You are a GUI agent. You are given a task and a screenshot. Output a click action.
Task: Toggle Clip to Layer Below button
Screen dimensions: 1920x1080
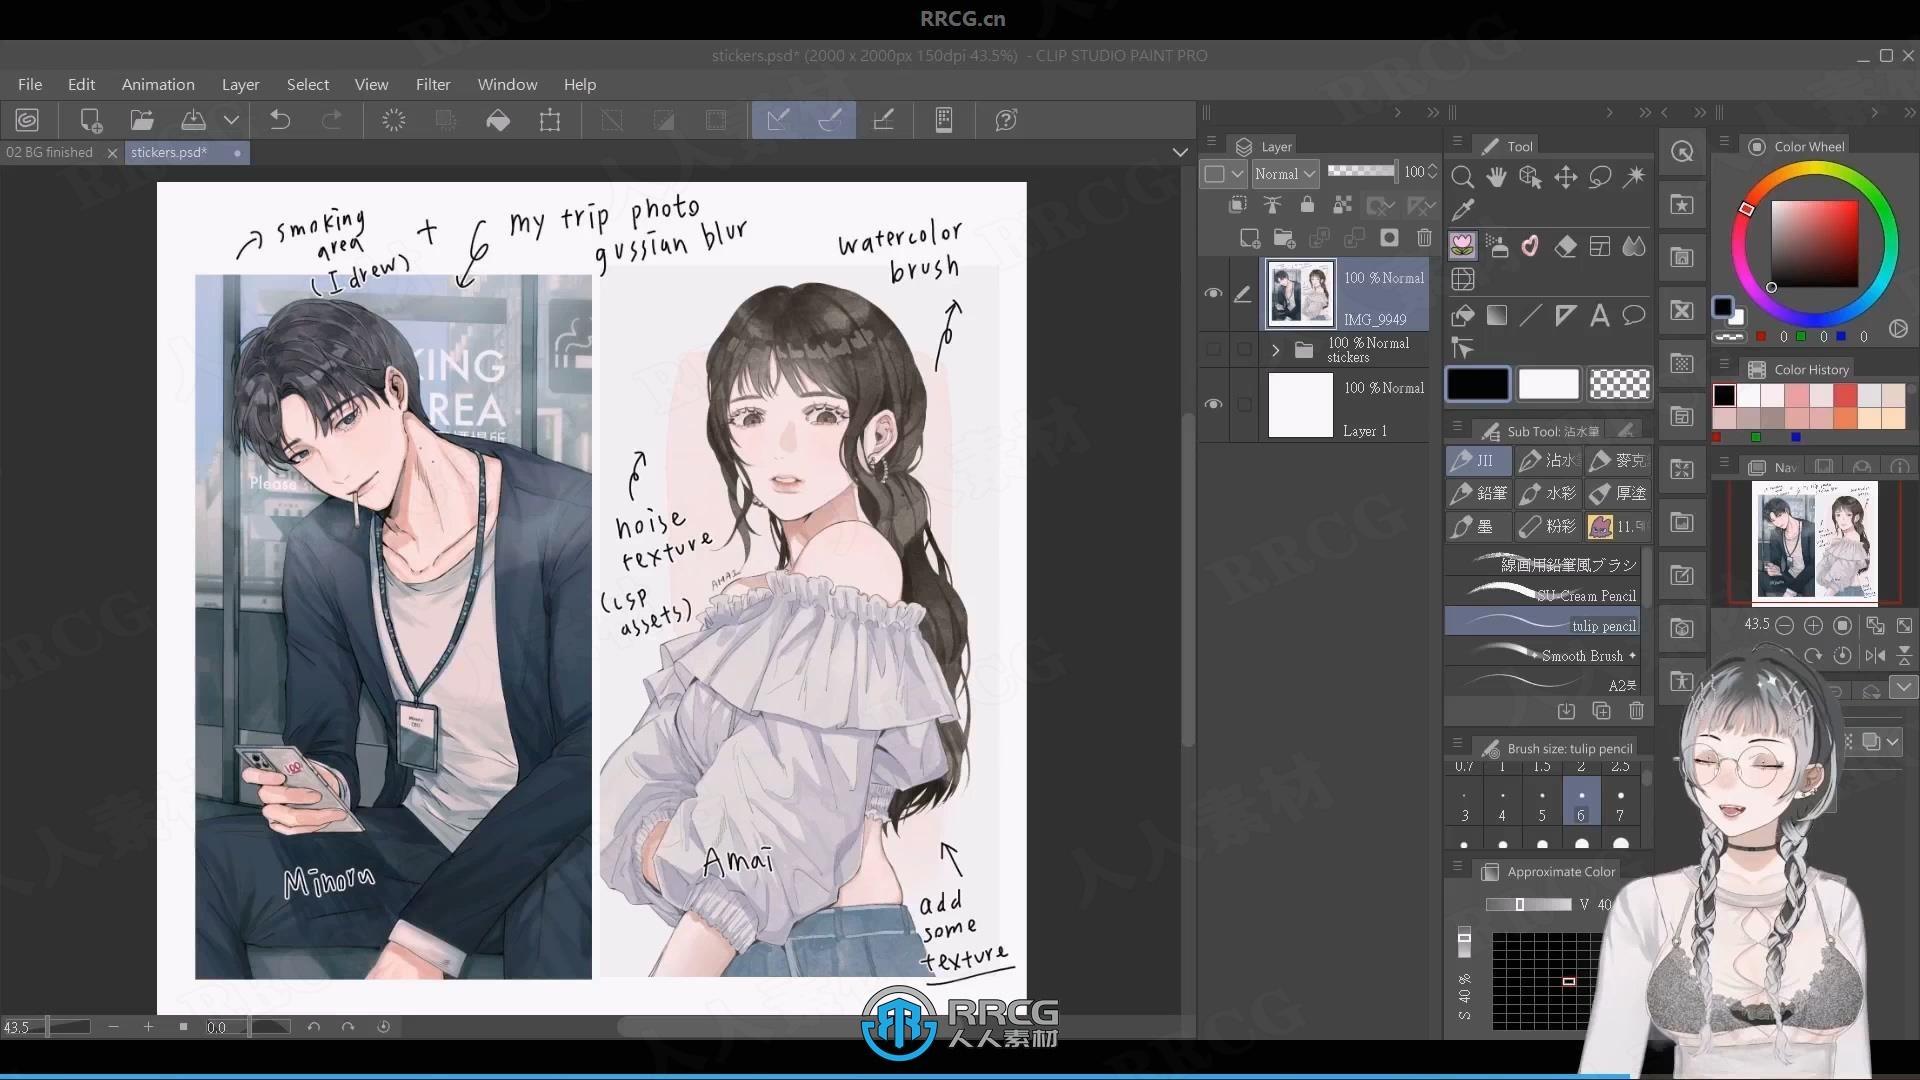coord(1237,205)
